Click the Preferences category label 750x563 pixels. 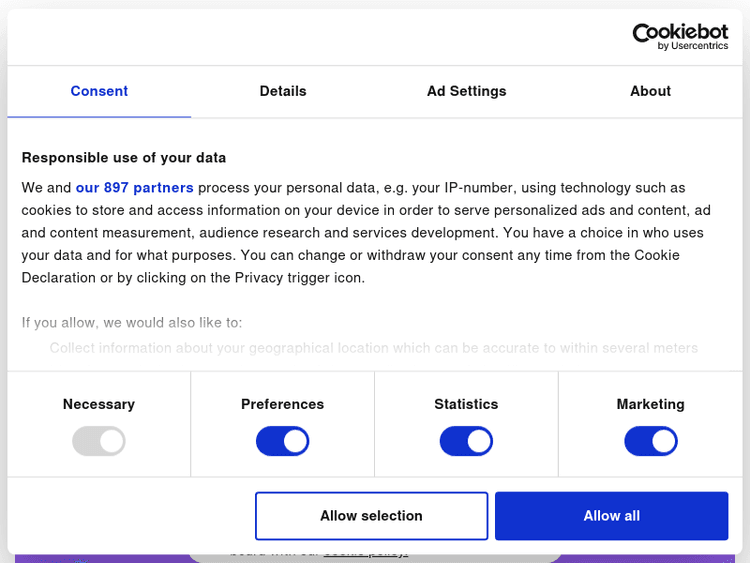[283, 404]
